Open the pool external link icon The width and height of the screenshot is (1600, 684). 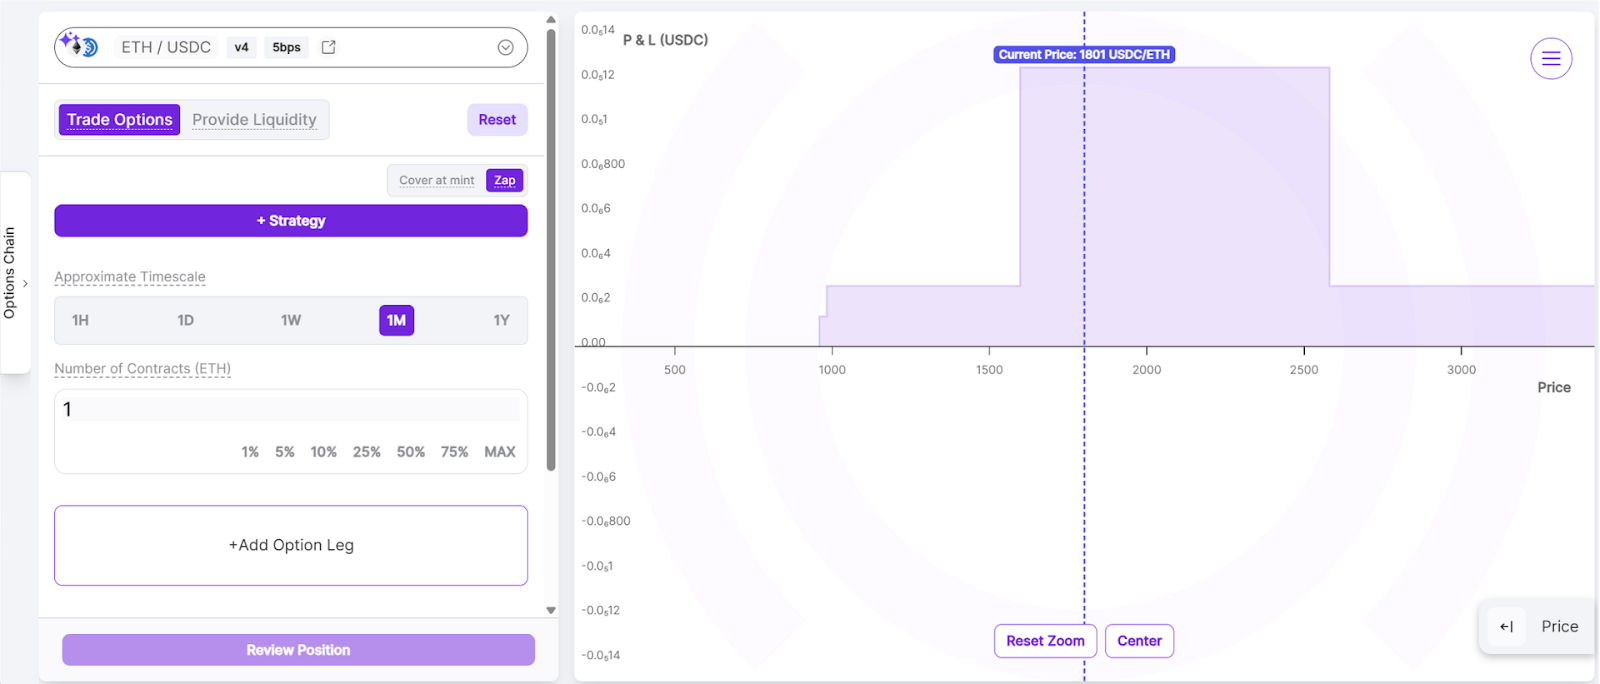click(328, 47)
